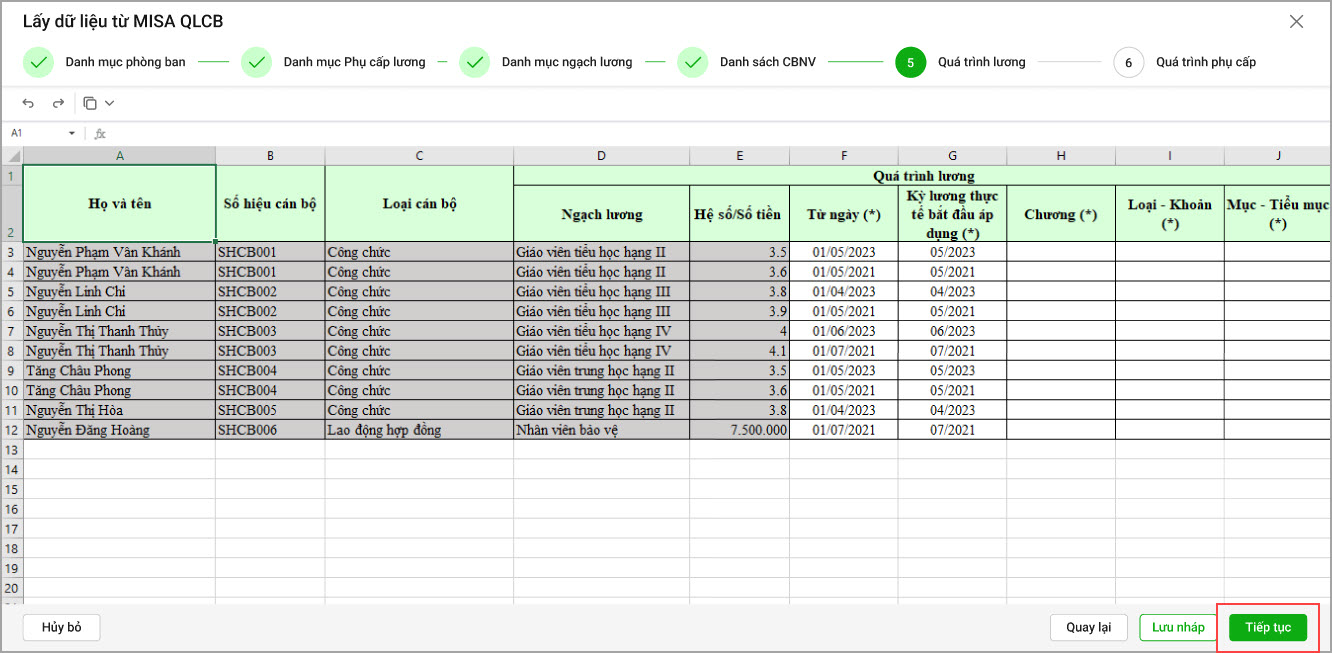Screen dimensions: 1332x653
Task: Click the undo arrow icon
Action: pos(28,103)
